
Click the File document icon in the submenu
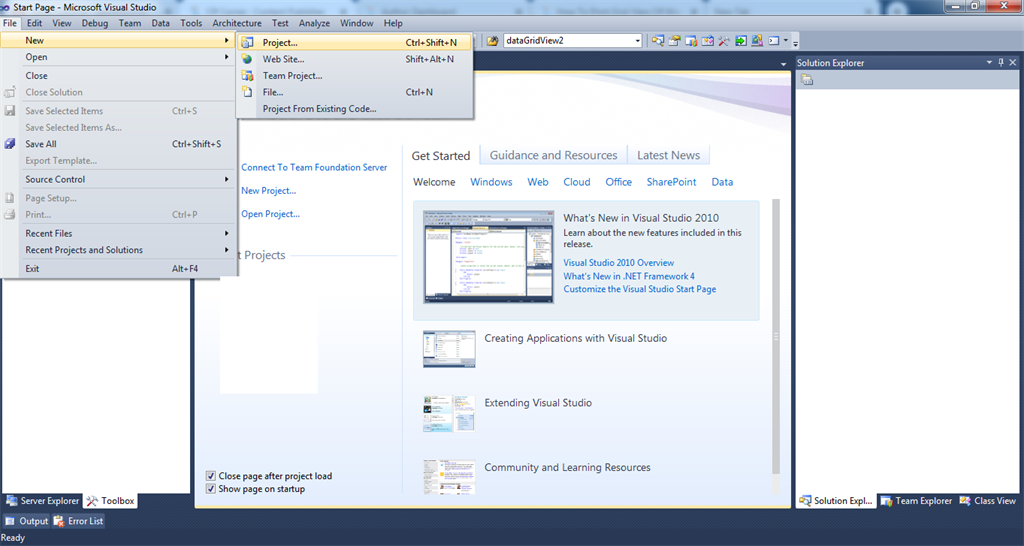point(247,92)
